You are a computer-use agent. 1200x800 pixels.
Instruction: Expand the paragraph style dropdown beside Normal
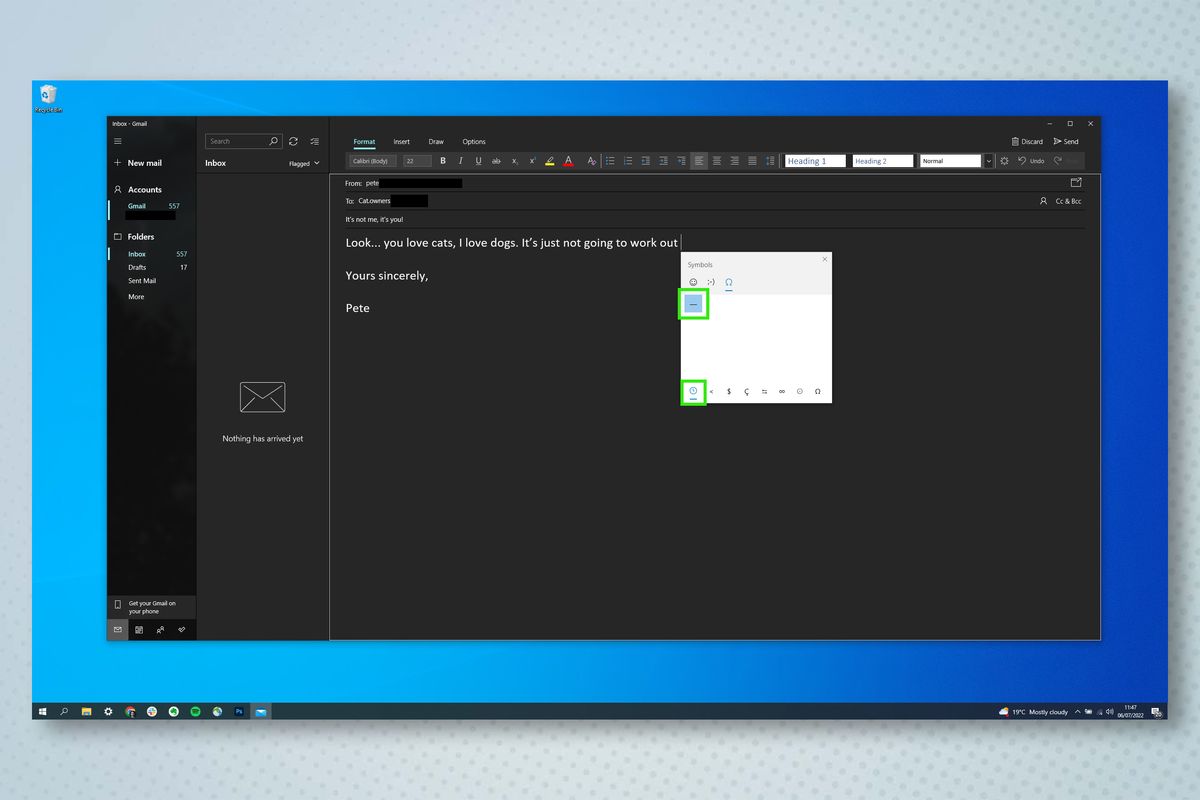pos(988,160)
